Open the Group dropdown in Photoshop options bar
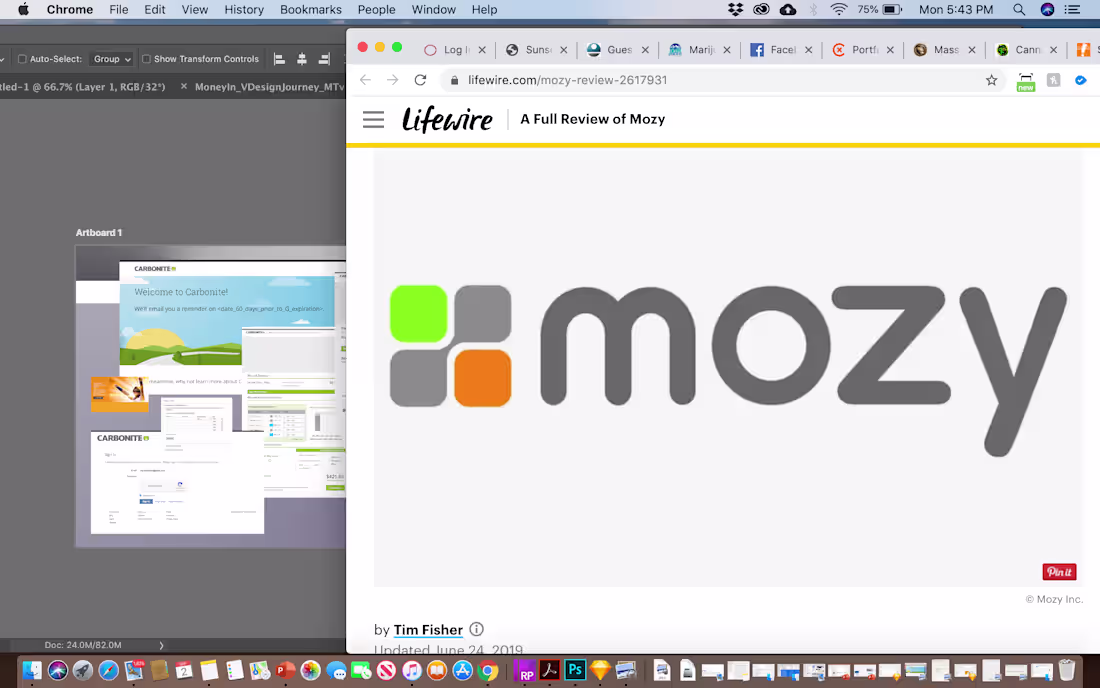Viewport: 1100px width, 688px height. pos(112,59)
